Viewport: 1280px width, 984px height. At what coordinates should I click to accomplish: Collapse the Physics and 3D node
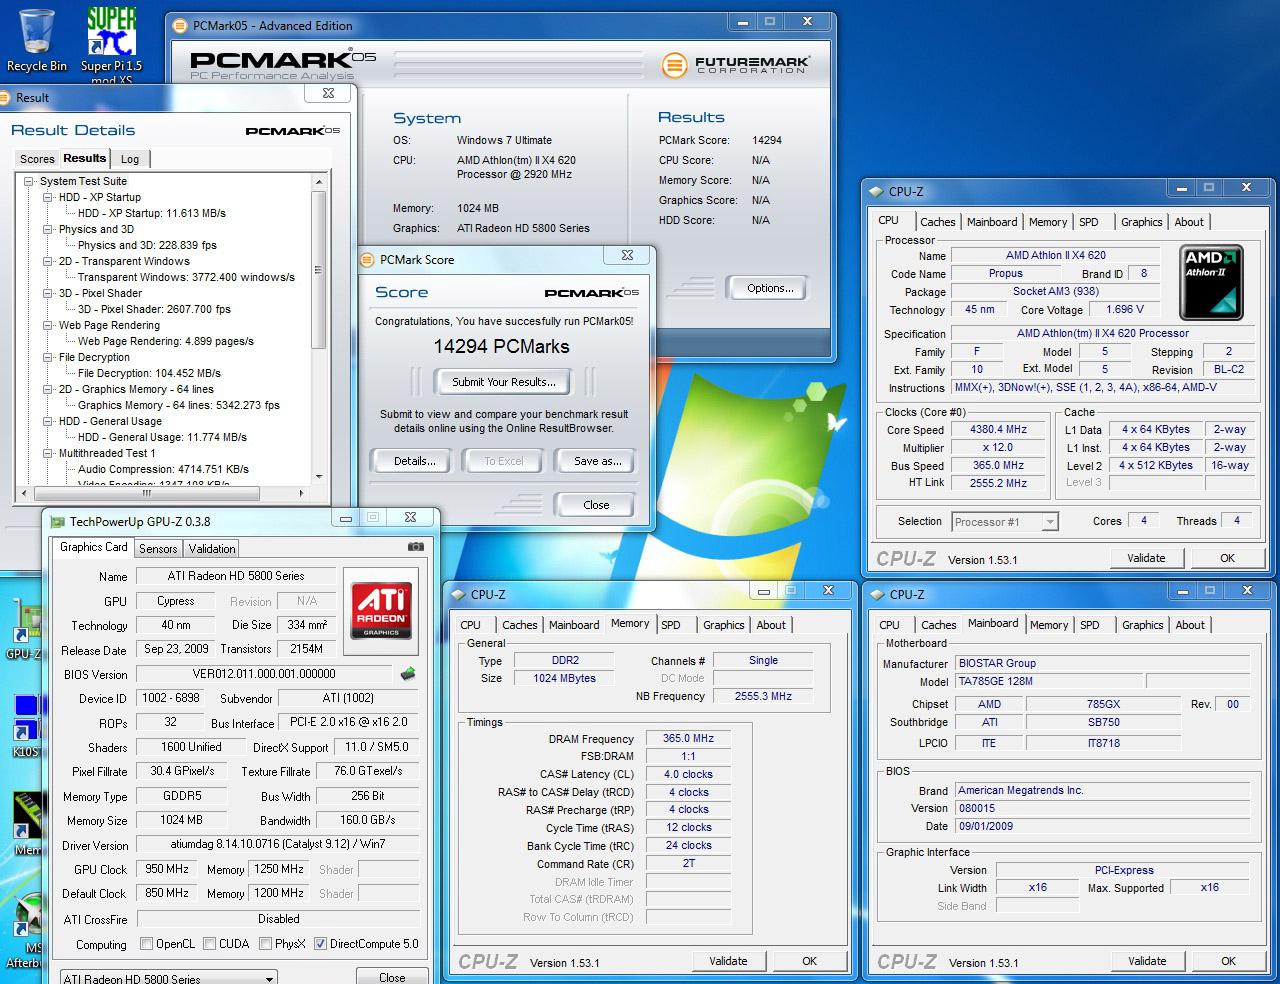pyautogui.click(x=48, y=229)
